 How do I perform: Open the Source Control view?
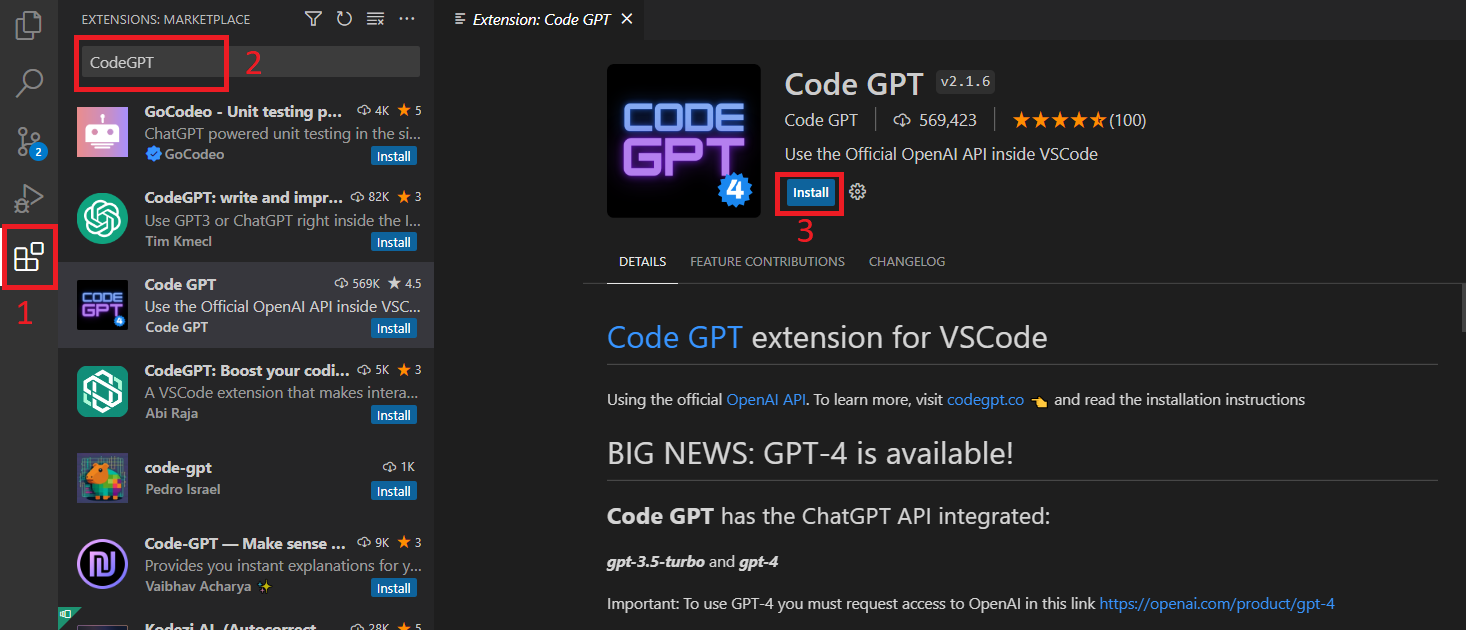point(30,142)
